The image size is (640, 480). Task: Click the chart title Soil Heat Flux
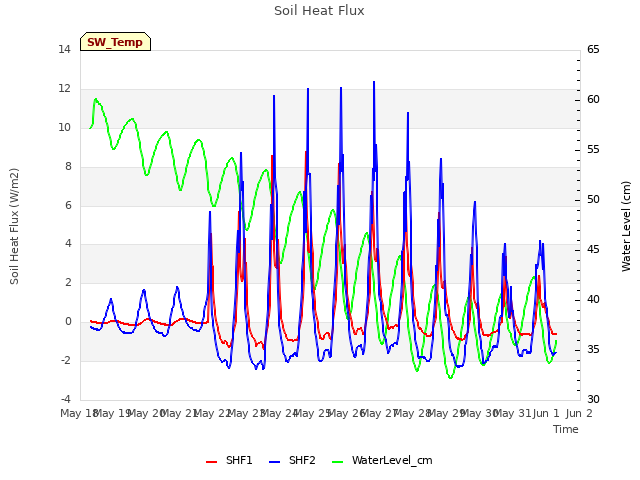(319, 11)
